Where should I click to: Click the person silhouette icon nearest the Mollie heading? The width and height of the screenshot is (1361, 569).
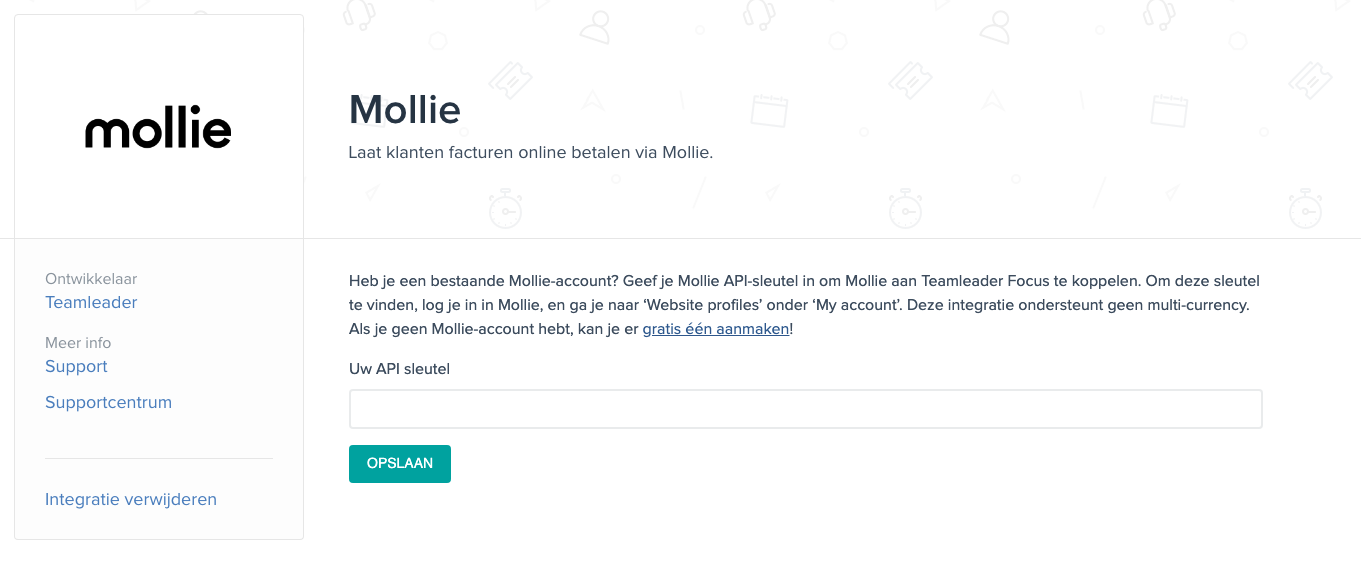point(594,28)
